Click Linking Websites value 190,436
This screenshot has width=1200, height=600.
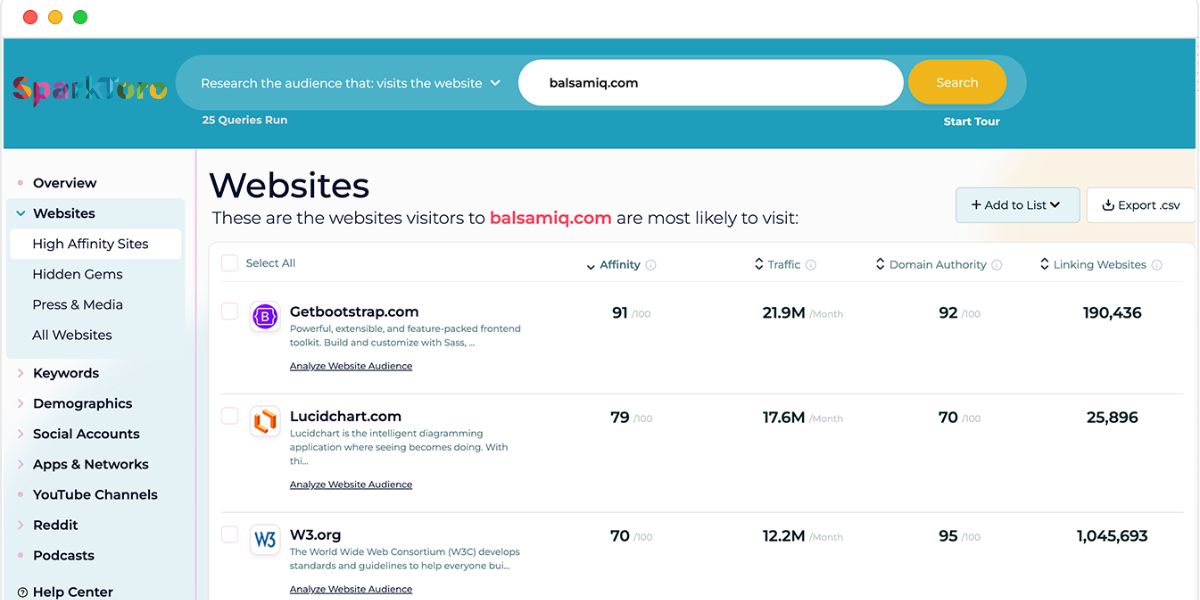click(x=1112, y=313)
